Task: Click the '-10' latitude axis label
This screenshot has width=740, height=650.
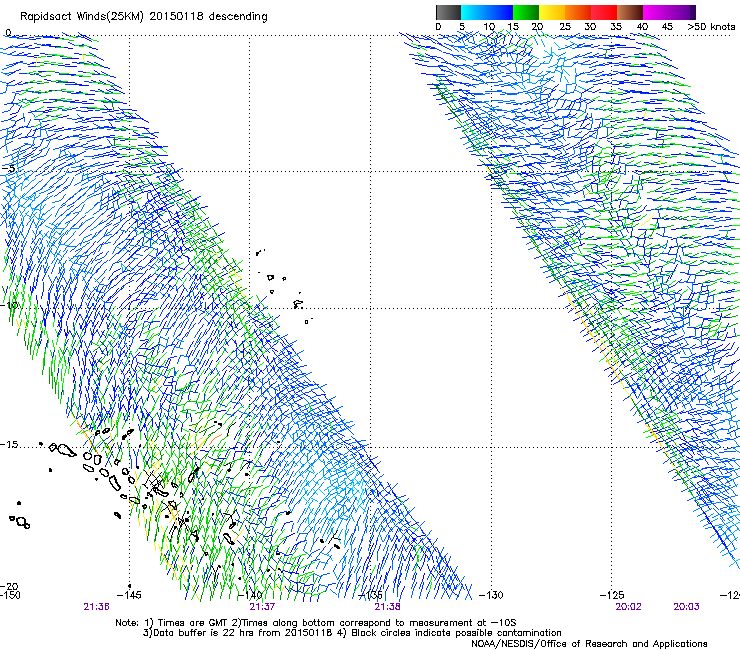Action: (x=9, y=305)
